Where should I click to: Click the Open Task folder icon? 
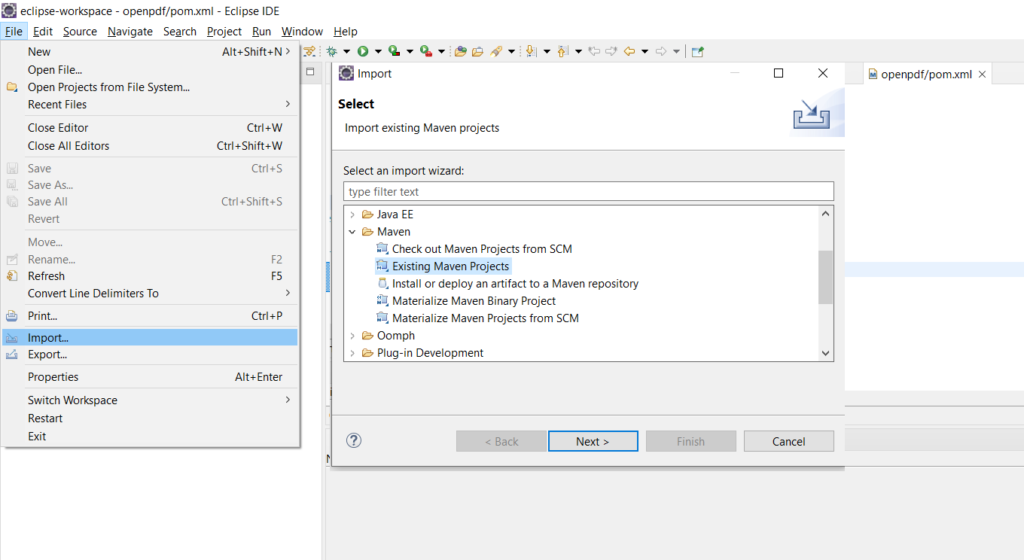(x=477, y=51)
